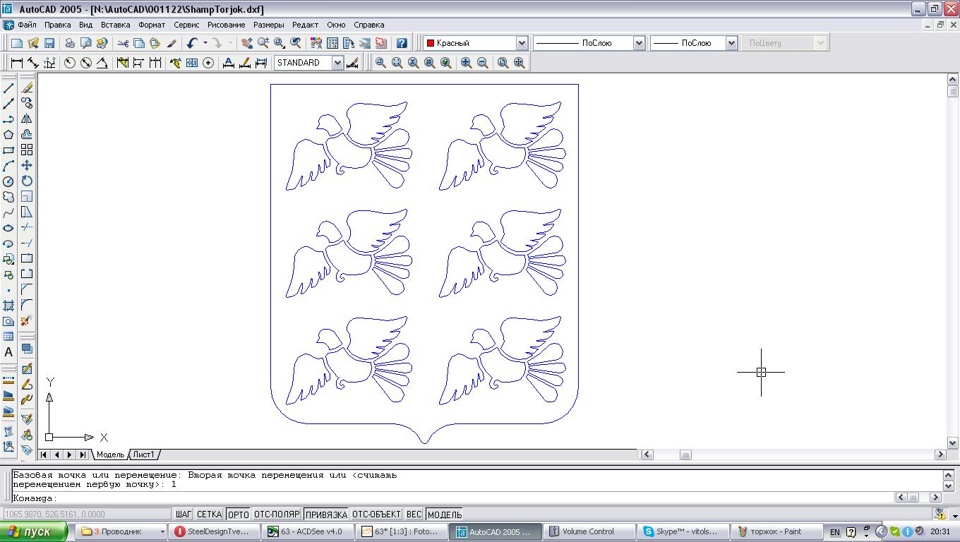Click the Windows пуск Start button
Image resolution: width=960 pixels, height=542 pixels.
tap(35, 531)
